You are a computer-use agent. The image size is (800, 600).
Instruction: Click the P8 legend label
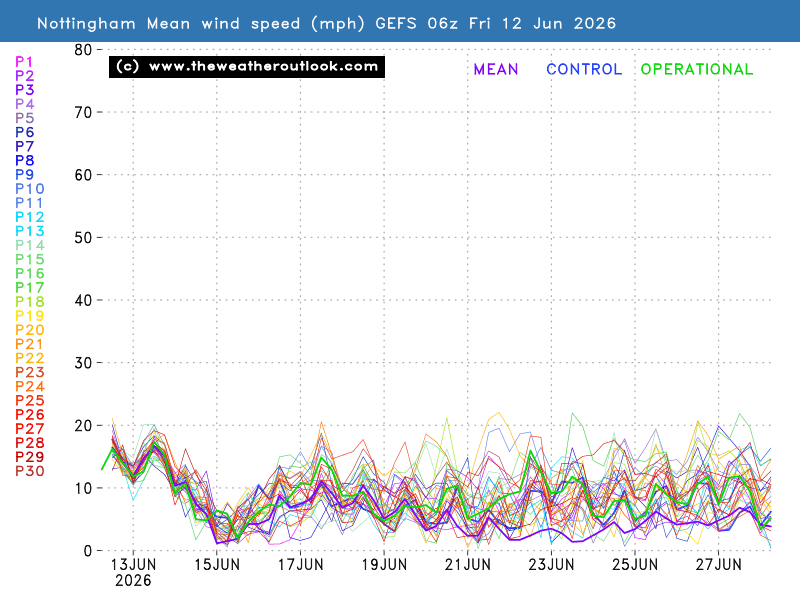[x=24, y=161]
